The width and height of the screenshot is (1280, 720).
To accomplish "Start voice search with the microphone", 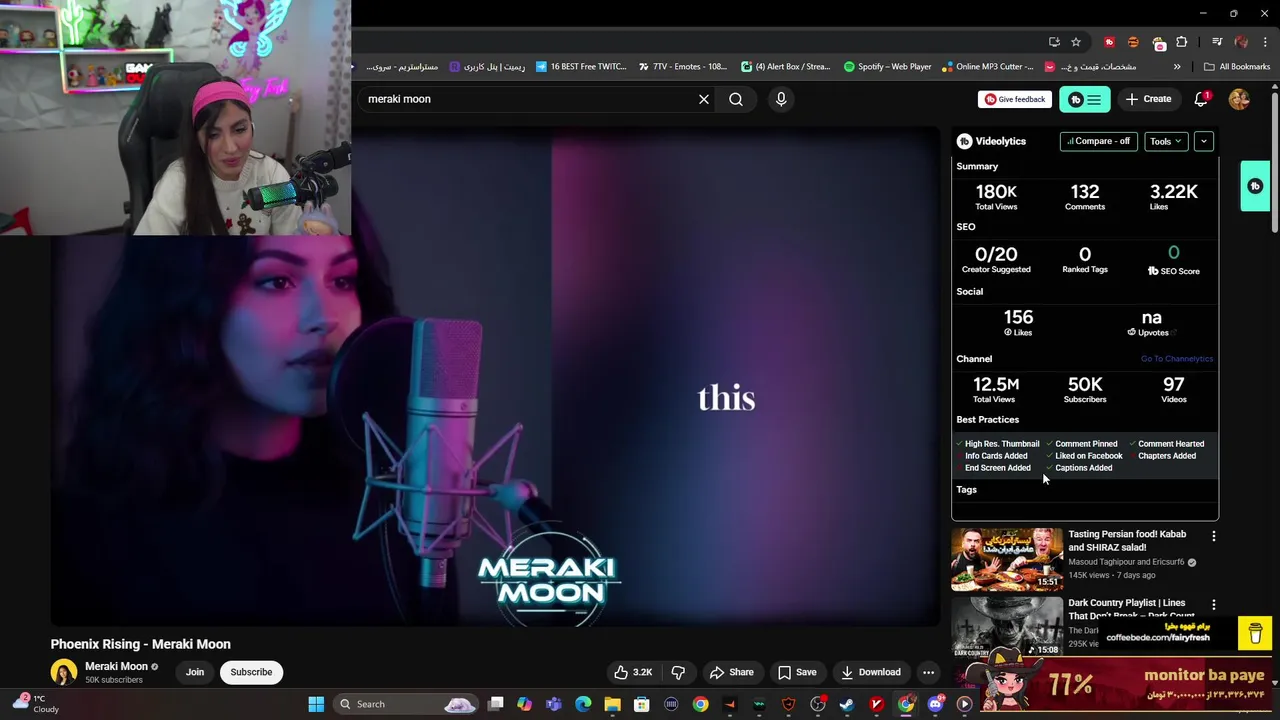I will coord(781,99).
